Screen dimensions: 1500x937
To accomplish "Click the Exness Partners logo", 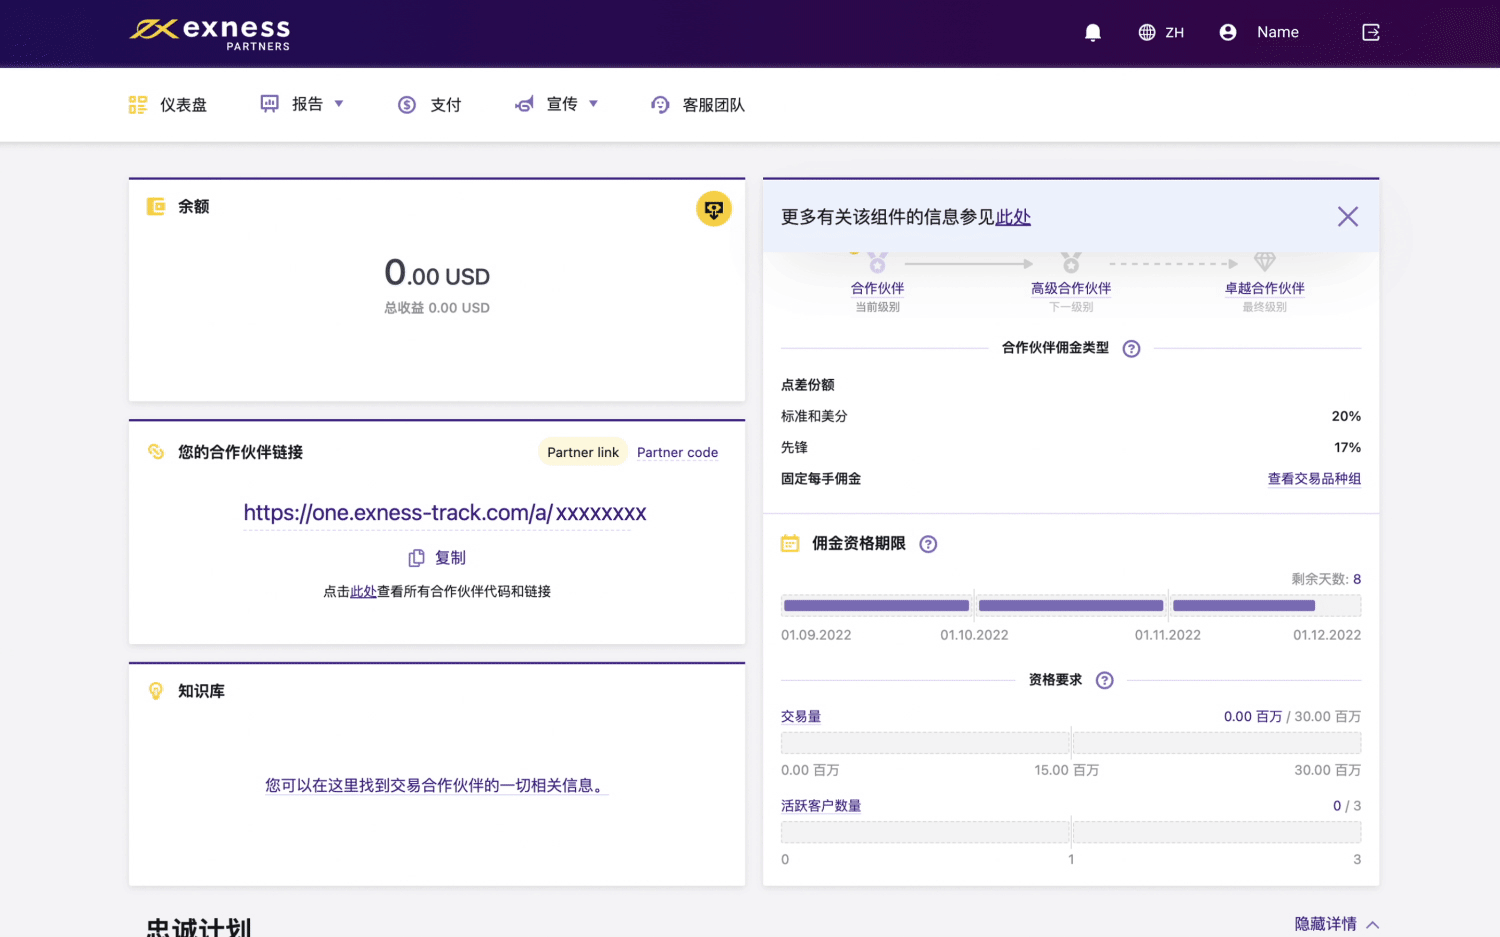I will click(x=210, y=33).
